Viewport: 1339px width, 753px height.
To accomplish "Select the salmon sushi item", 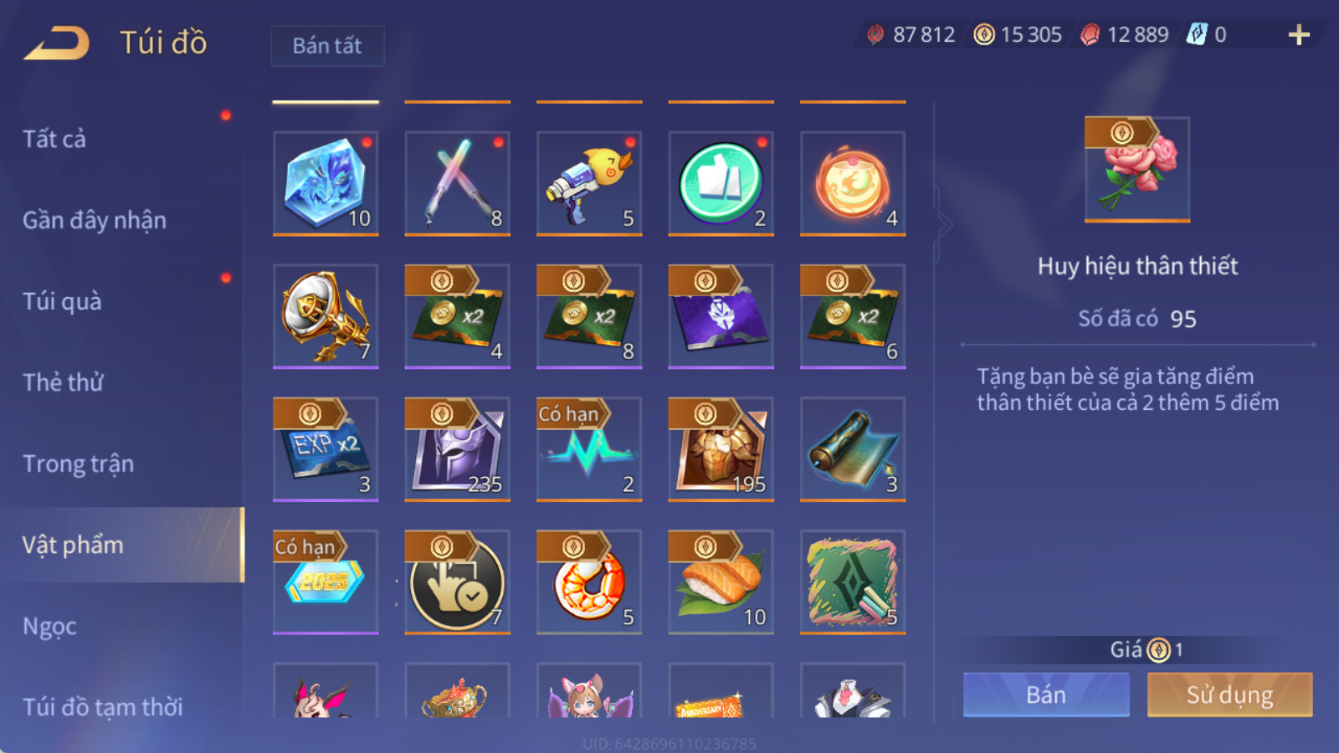I will click(x=721, y=582).
